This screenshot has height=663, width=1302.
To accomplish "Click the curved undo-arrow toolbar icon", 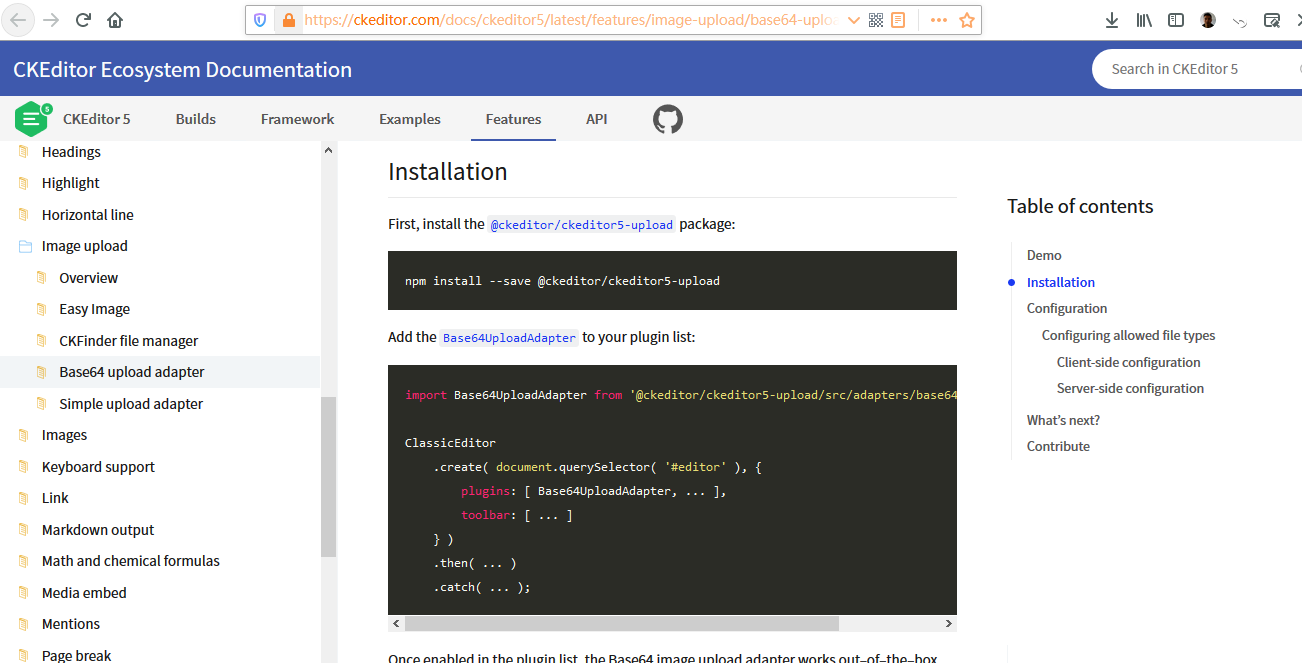I will (x=1240, y=20).
